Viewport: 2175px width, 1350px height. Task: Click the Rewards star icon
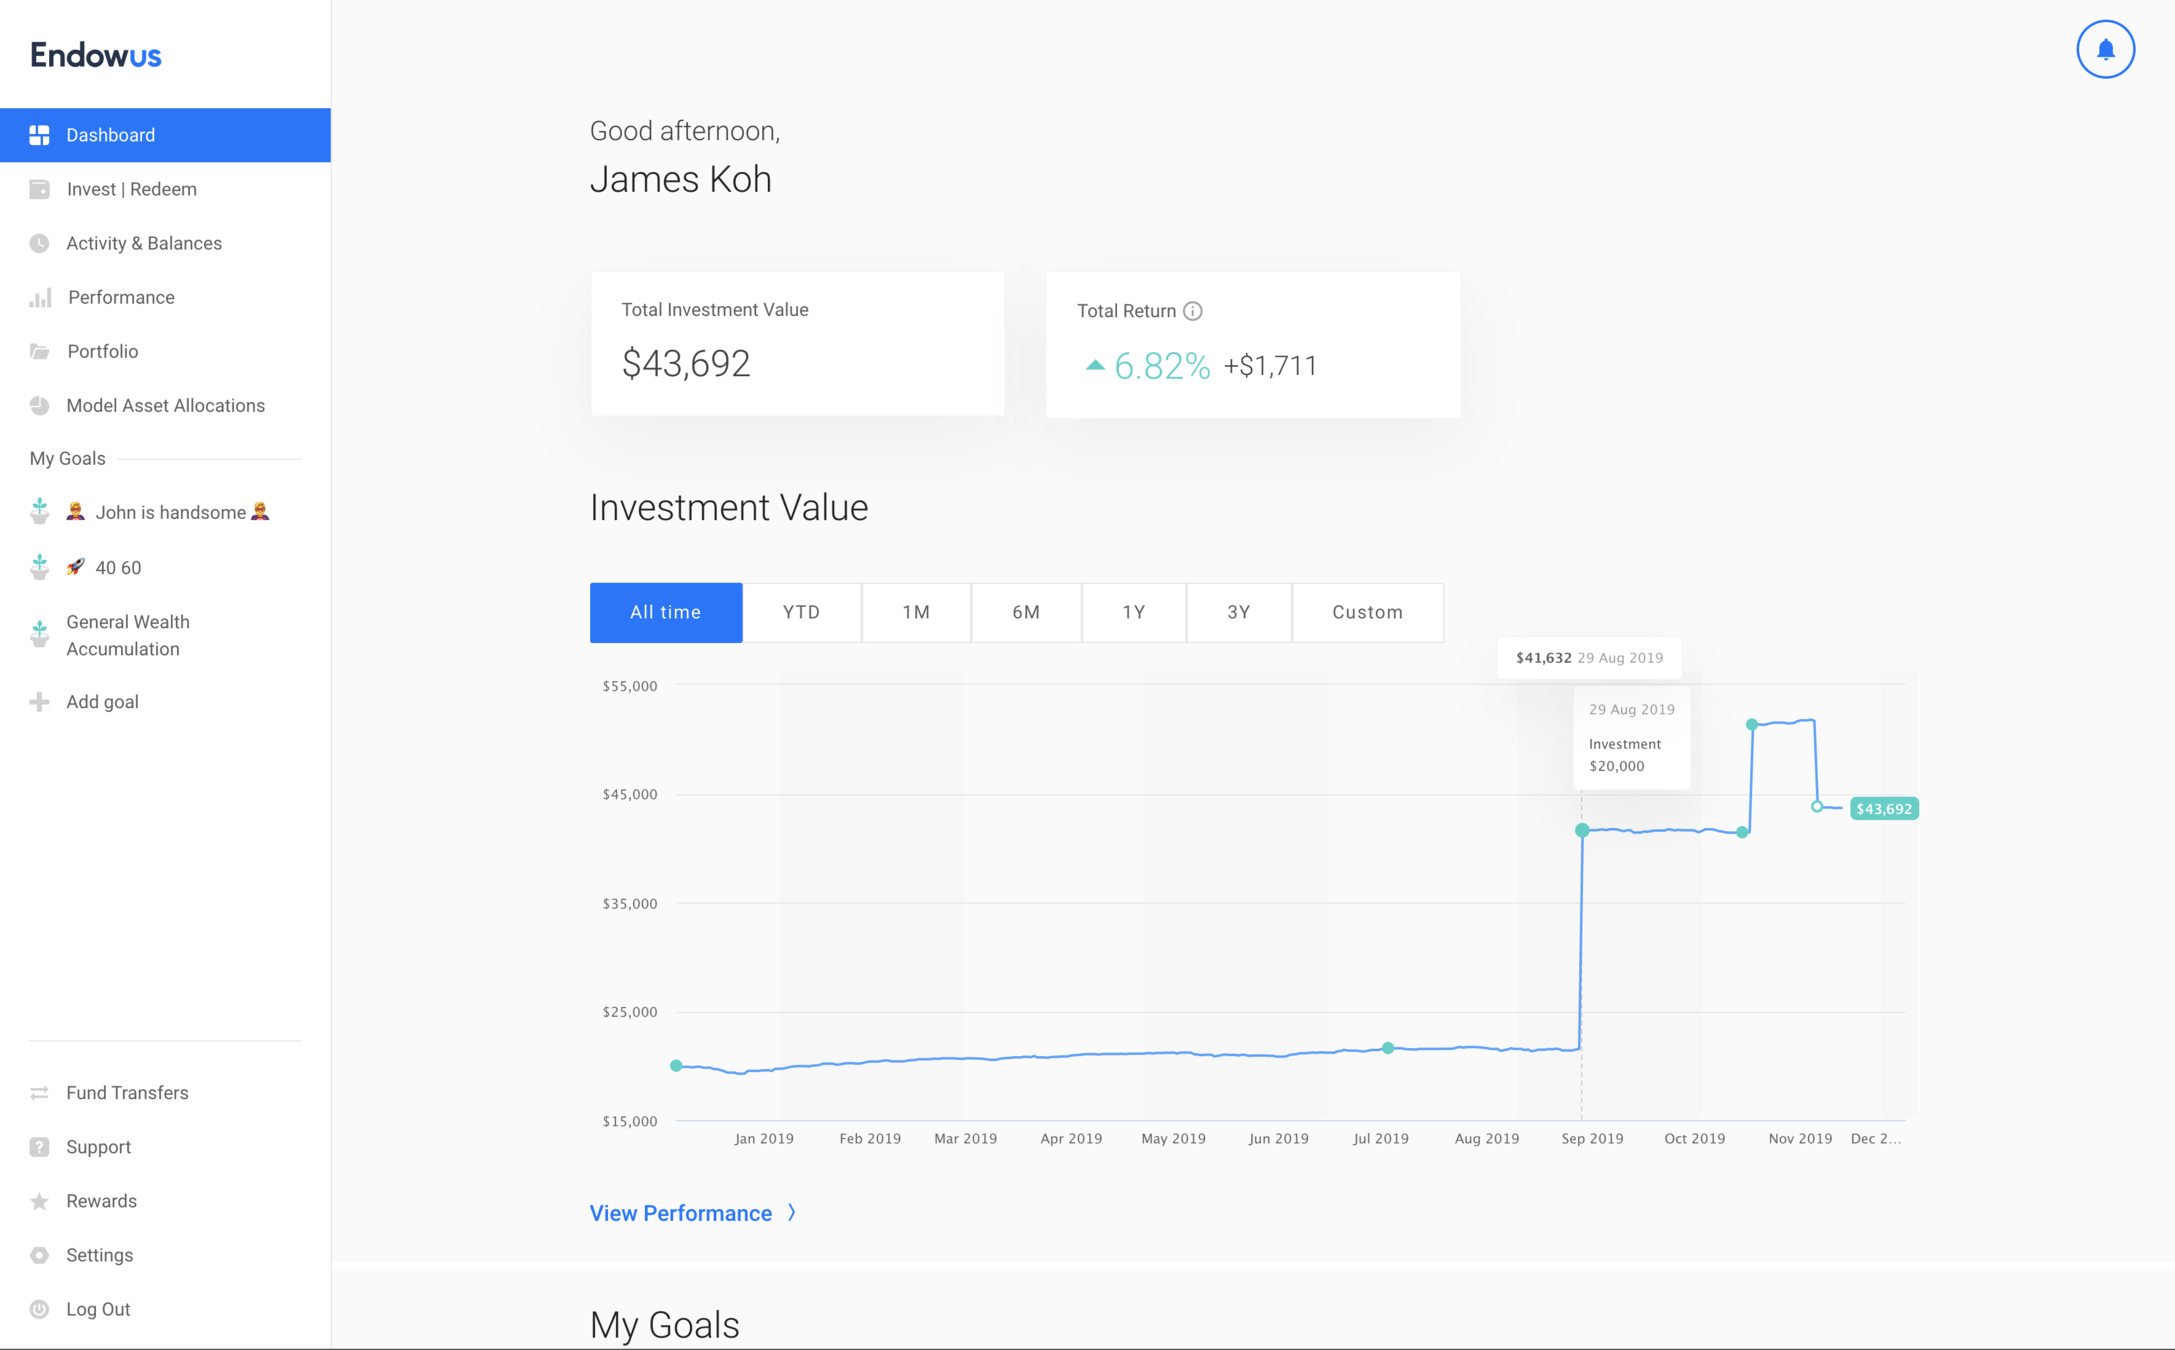tap(40, 1201)
